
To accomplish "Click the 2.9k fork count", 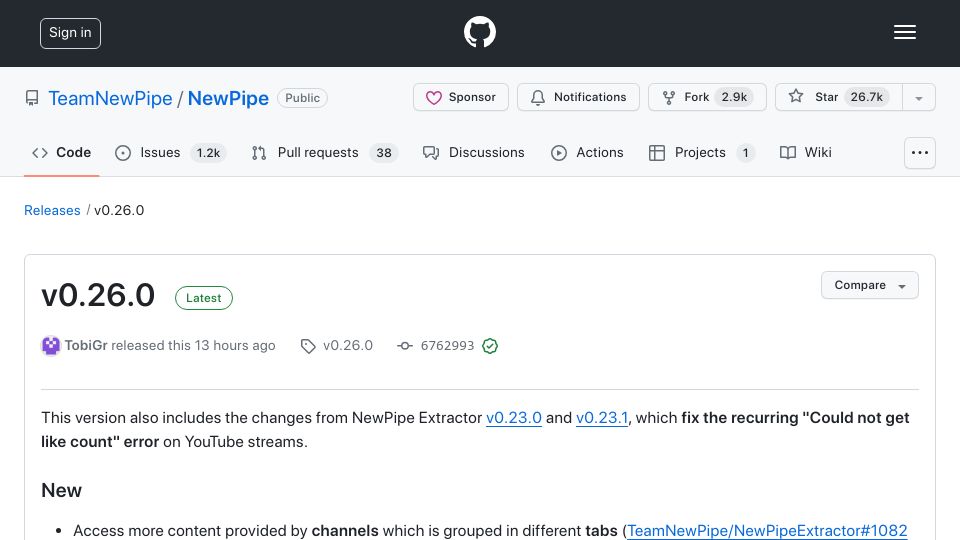I will [734, 97].
